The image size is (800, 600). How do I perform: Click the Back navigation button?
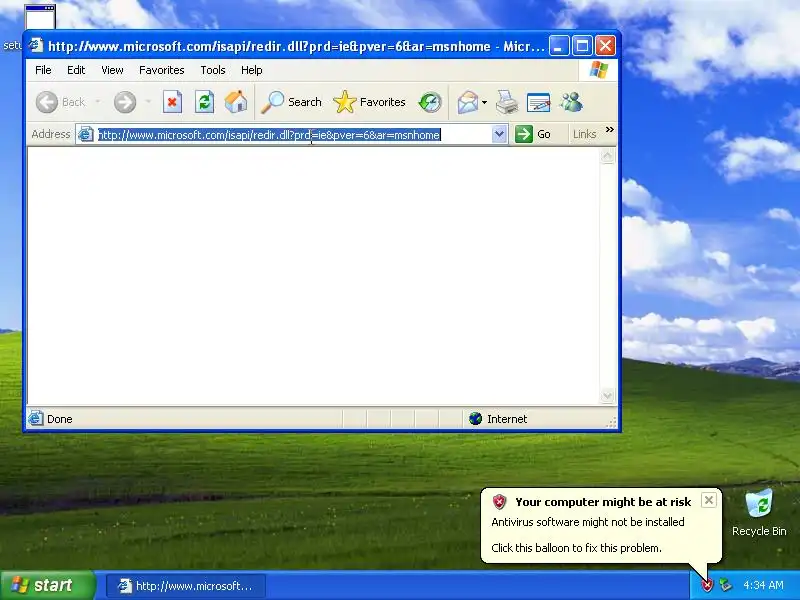pyautogui.click(x=61, y=102)
